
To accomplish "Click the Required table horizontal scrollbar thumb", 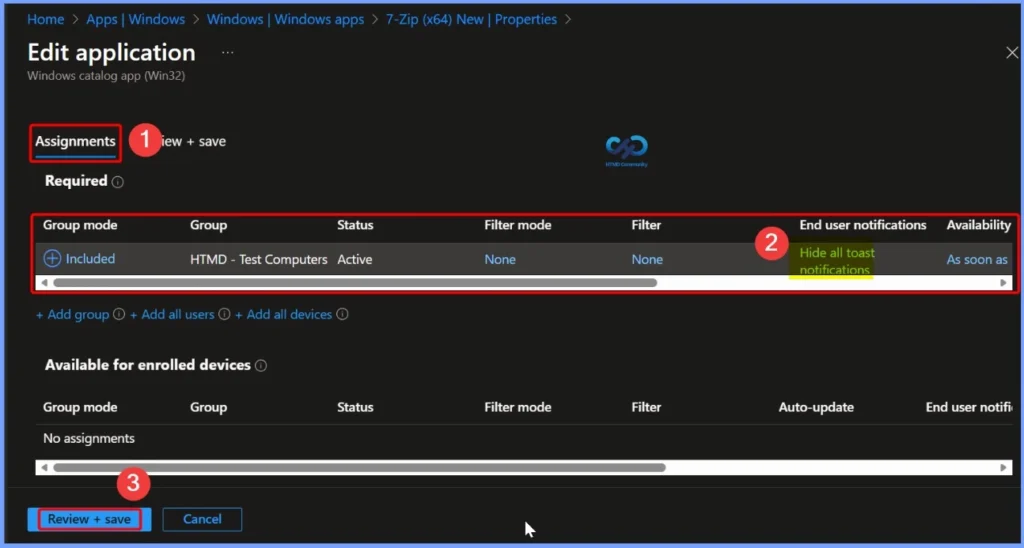I will coord(355,283).
